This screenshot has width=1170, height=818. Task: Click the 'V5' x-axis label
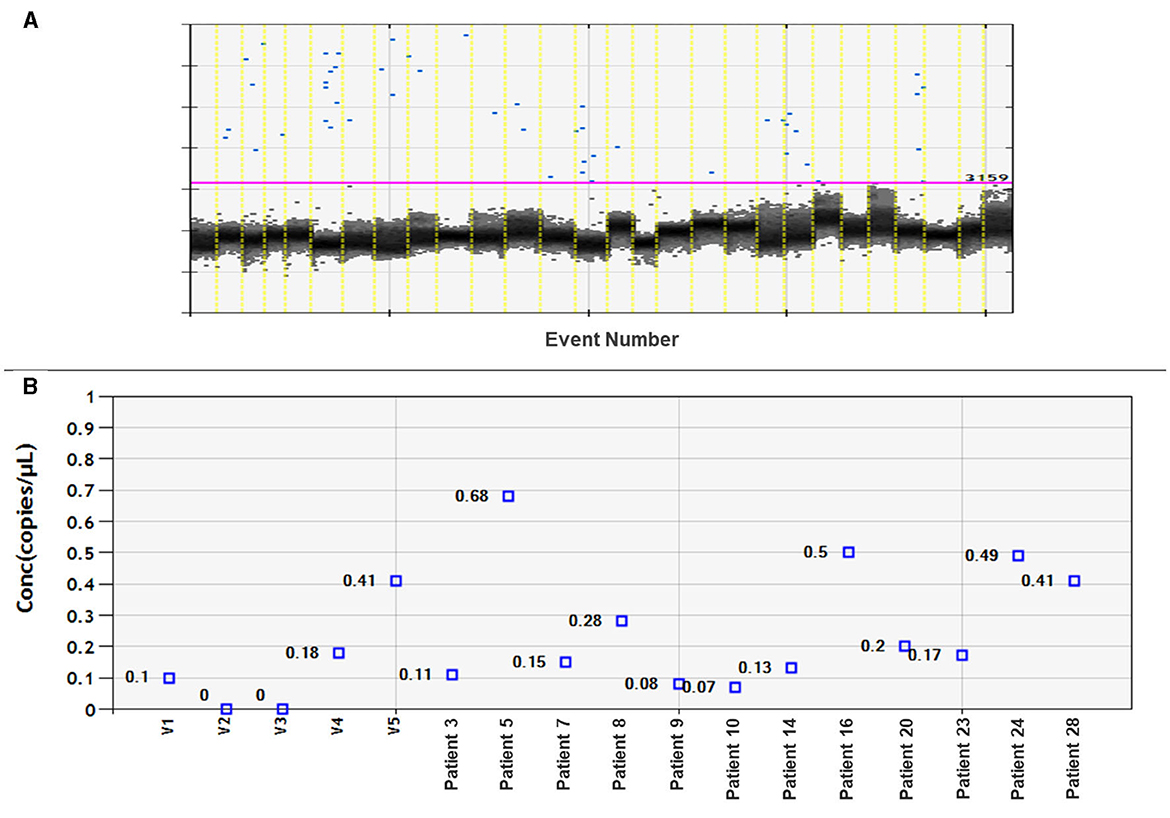[x=395, y=726]
